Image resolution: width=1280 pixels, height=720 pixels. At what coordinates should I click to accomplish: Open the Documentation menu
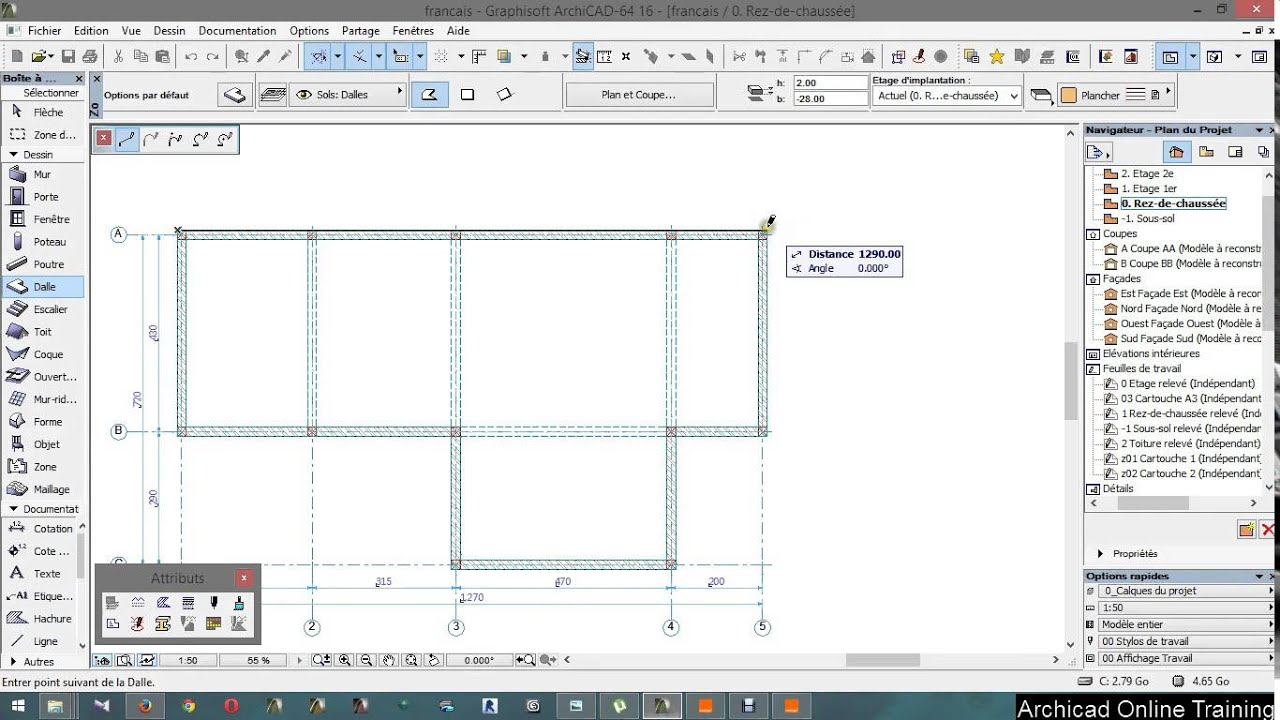(x=238, y=31)
